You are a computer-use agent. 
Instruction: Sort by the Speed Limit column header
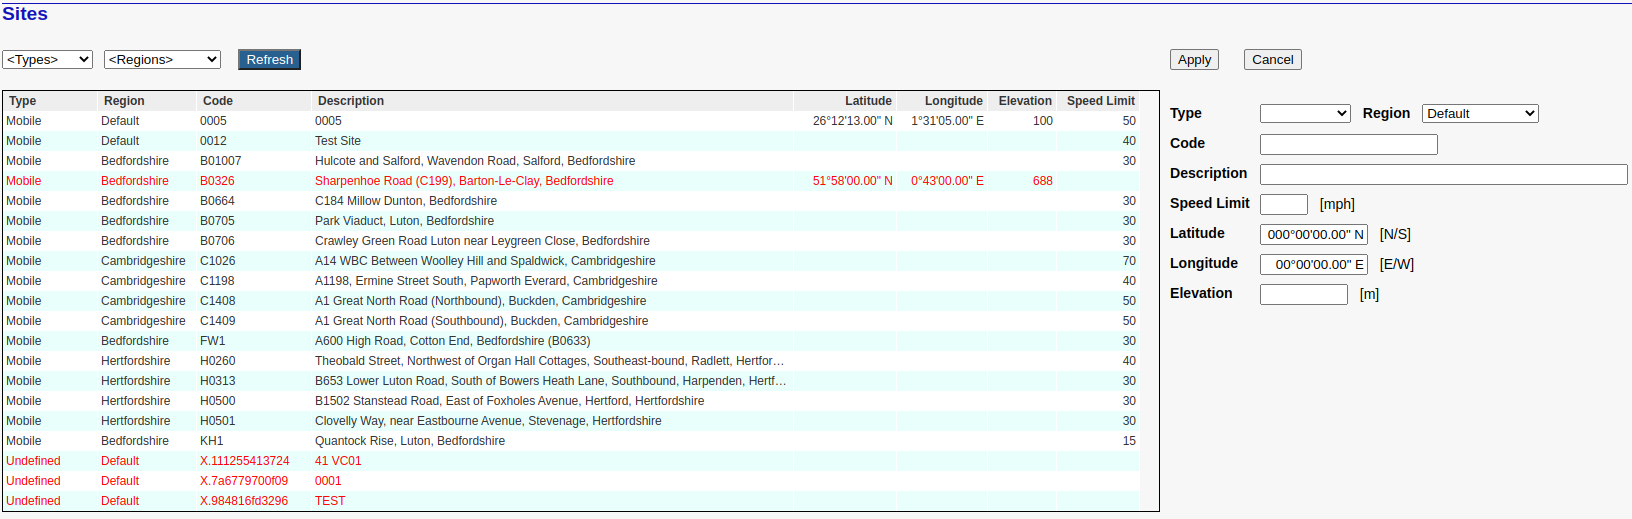coord(1100,101)
